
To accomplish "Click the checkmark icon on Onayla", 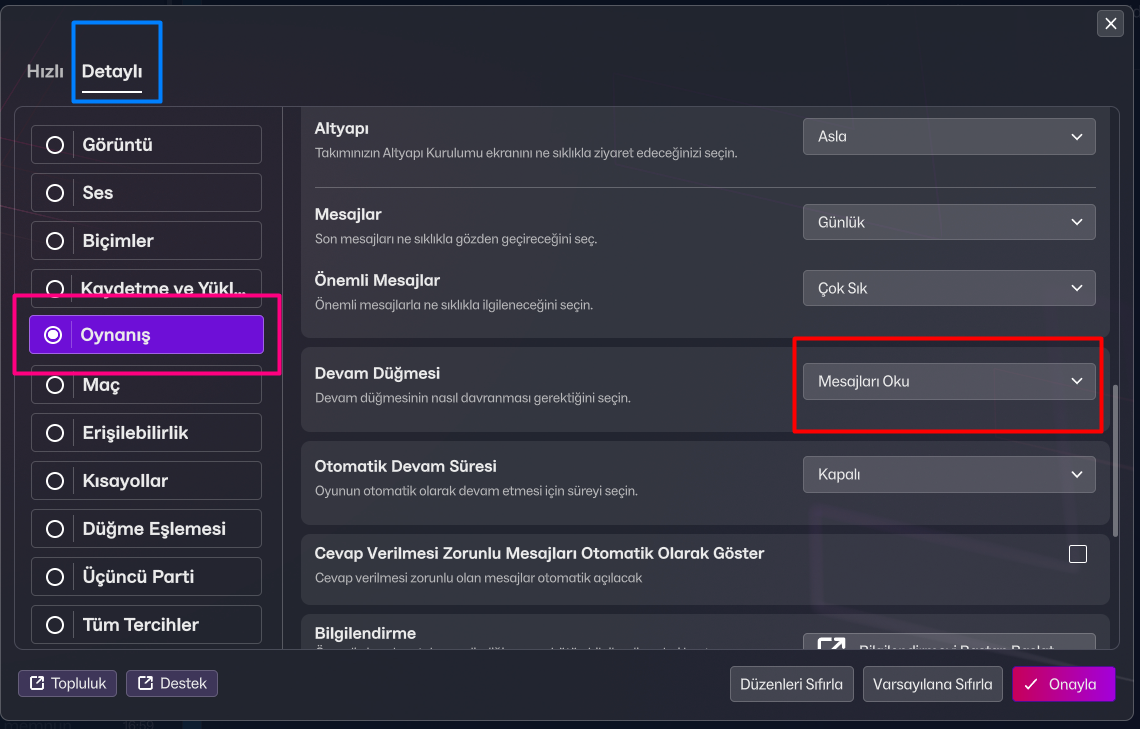I will (1031, 684).
